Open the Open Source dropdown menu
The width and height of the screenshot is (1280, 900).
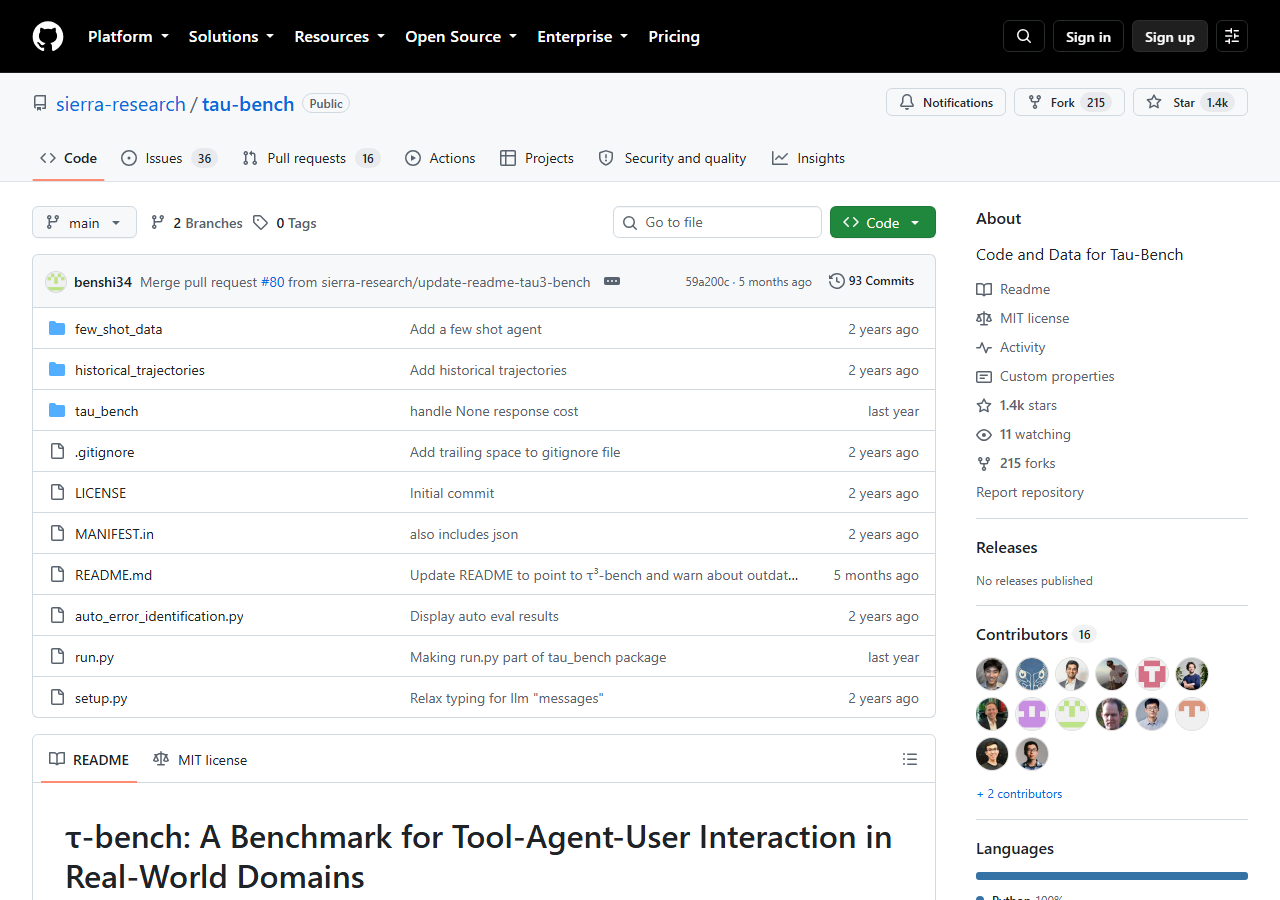tap(461, 36)
